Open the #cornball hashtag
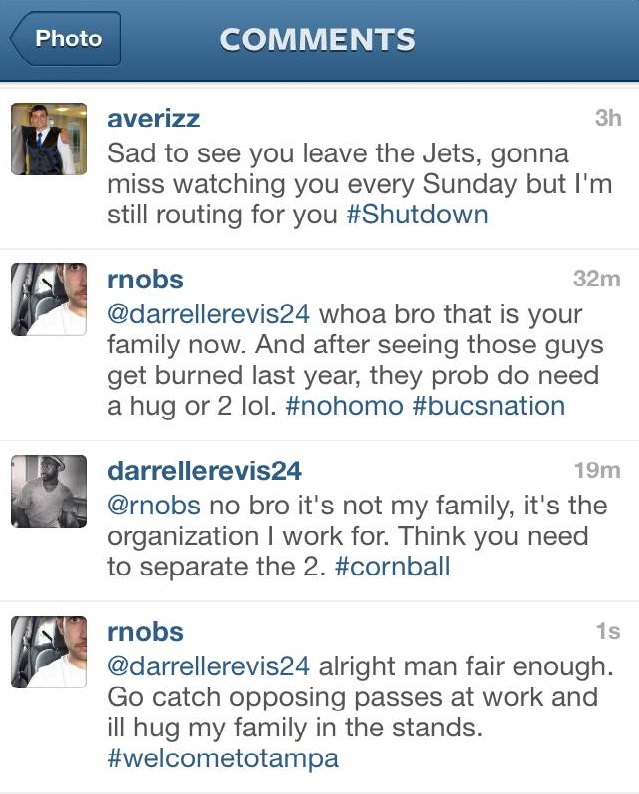 (392, 566)
